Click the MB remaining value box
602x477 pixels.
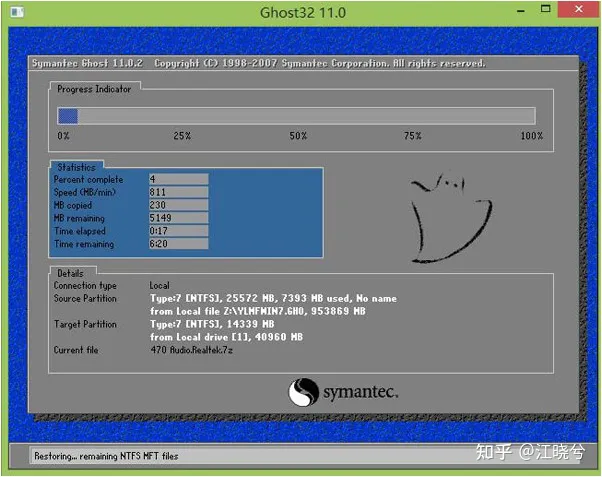178,218
